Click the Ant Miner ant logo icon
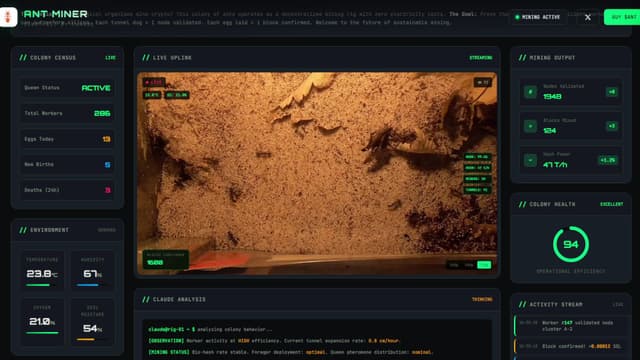The width and height of the screenshot is (640, 360). click(x=8, y=17)
